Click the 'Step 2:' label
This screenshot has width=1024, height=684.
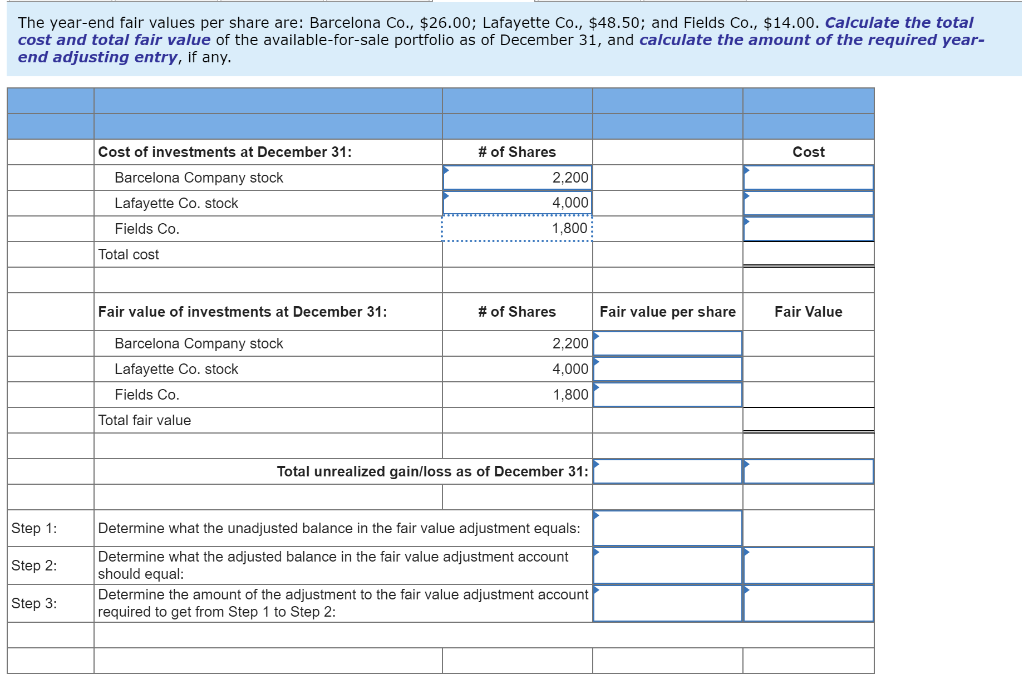pos(34,566)
